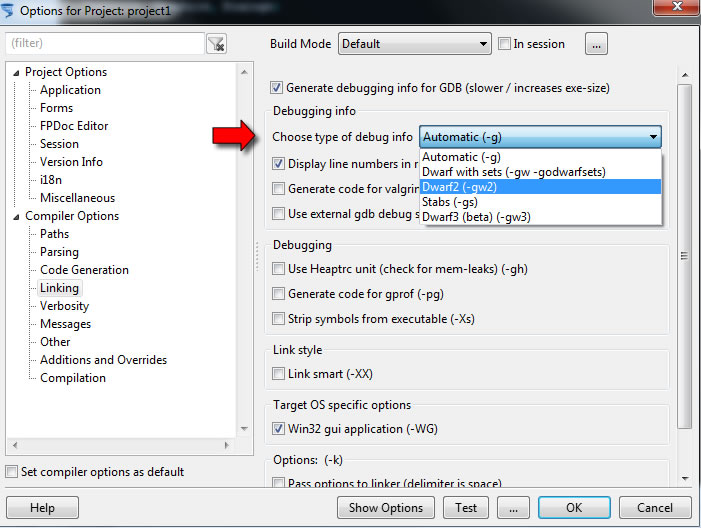Open build modes with the ellipsis button next to In session
Image resolution: width=701 pixels, height=528 pixels.
click(596, 44)
